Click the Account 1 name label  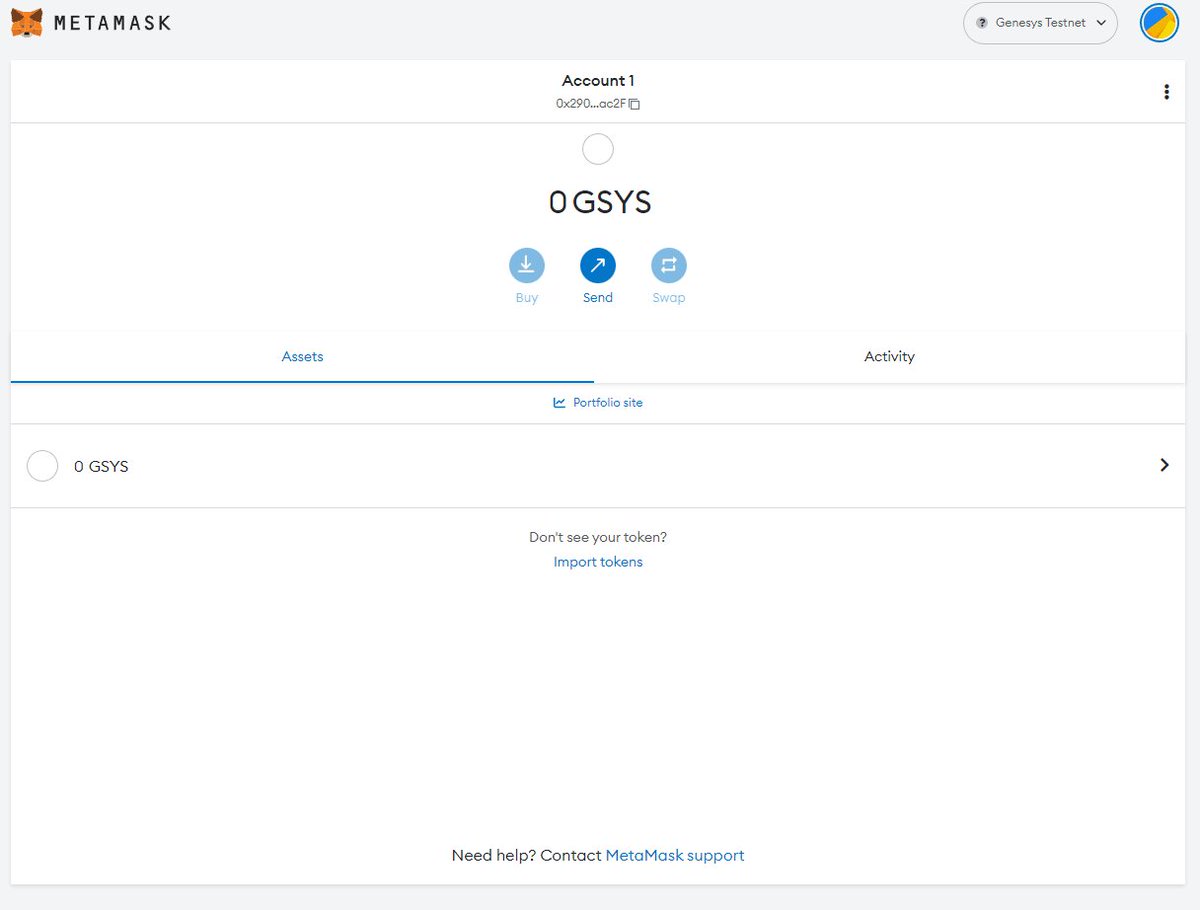598,81
